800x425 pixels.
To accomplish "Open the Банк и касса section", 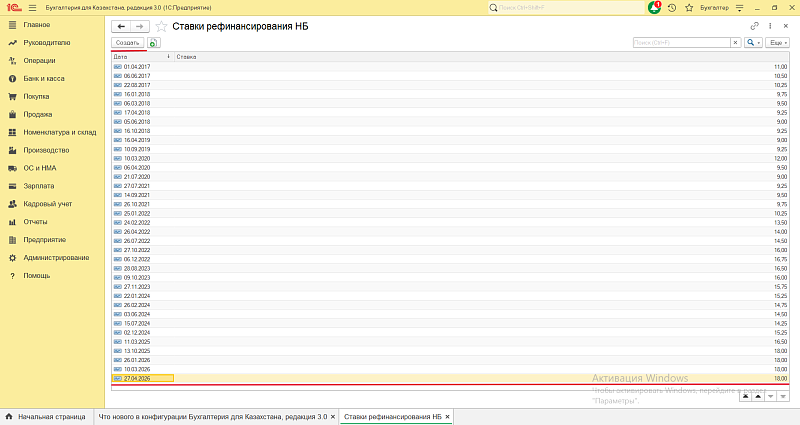I will 44,79.
